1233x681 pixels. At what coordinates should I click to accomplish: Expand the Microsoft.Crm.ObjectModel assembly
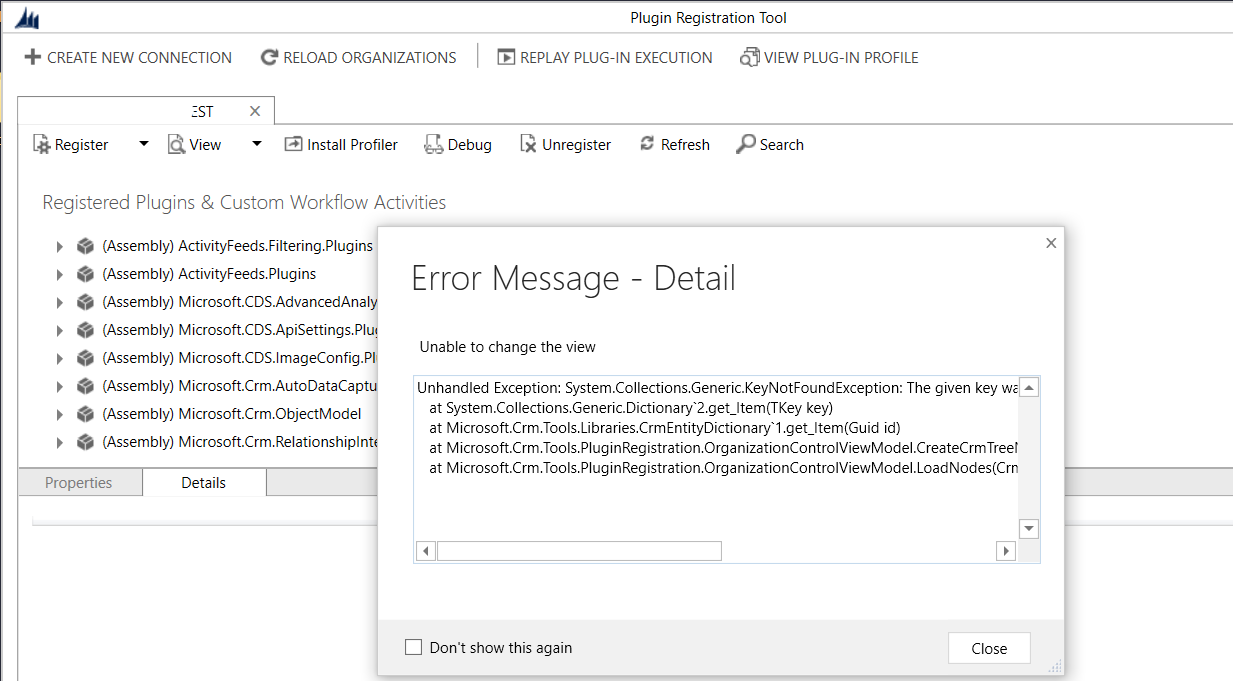point(59,413)
